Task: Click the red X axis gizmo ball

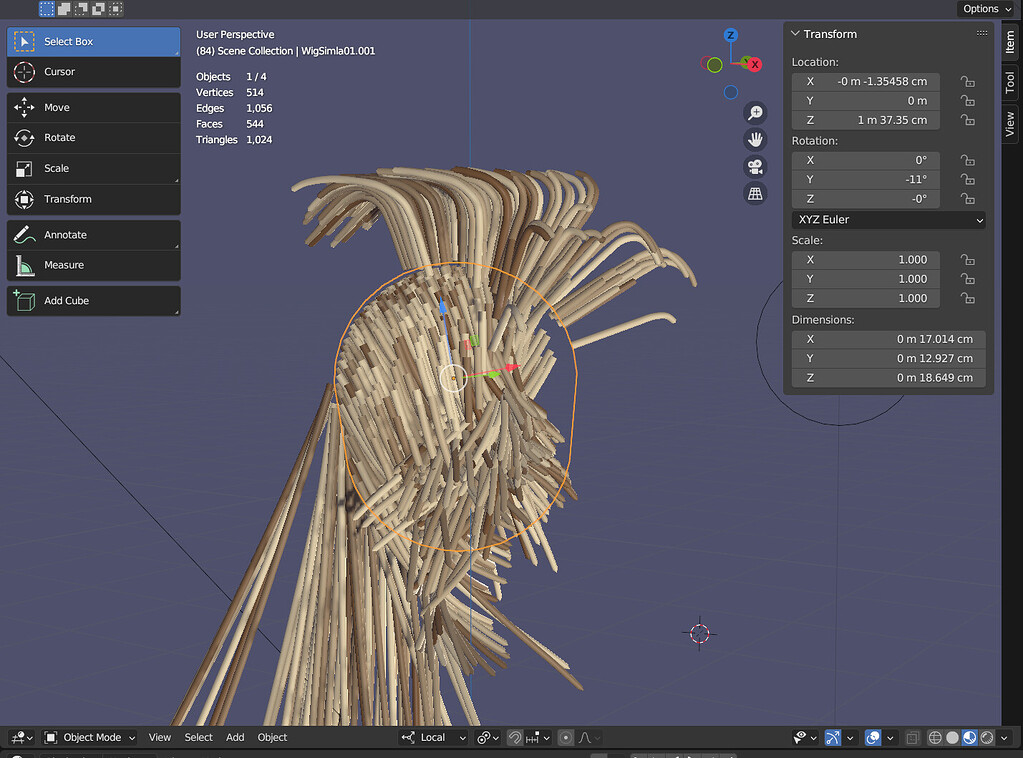Action: tap(755, 65)
